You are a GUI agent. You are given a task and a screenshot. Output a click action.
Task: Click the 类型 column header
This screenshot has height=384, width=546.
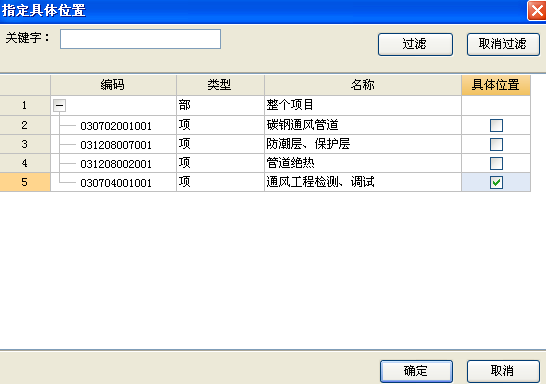point(220,85)
